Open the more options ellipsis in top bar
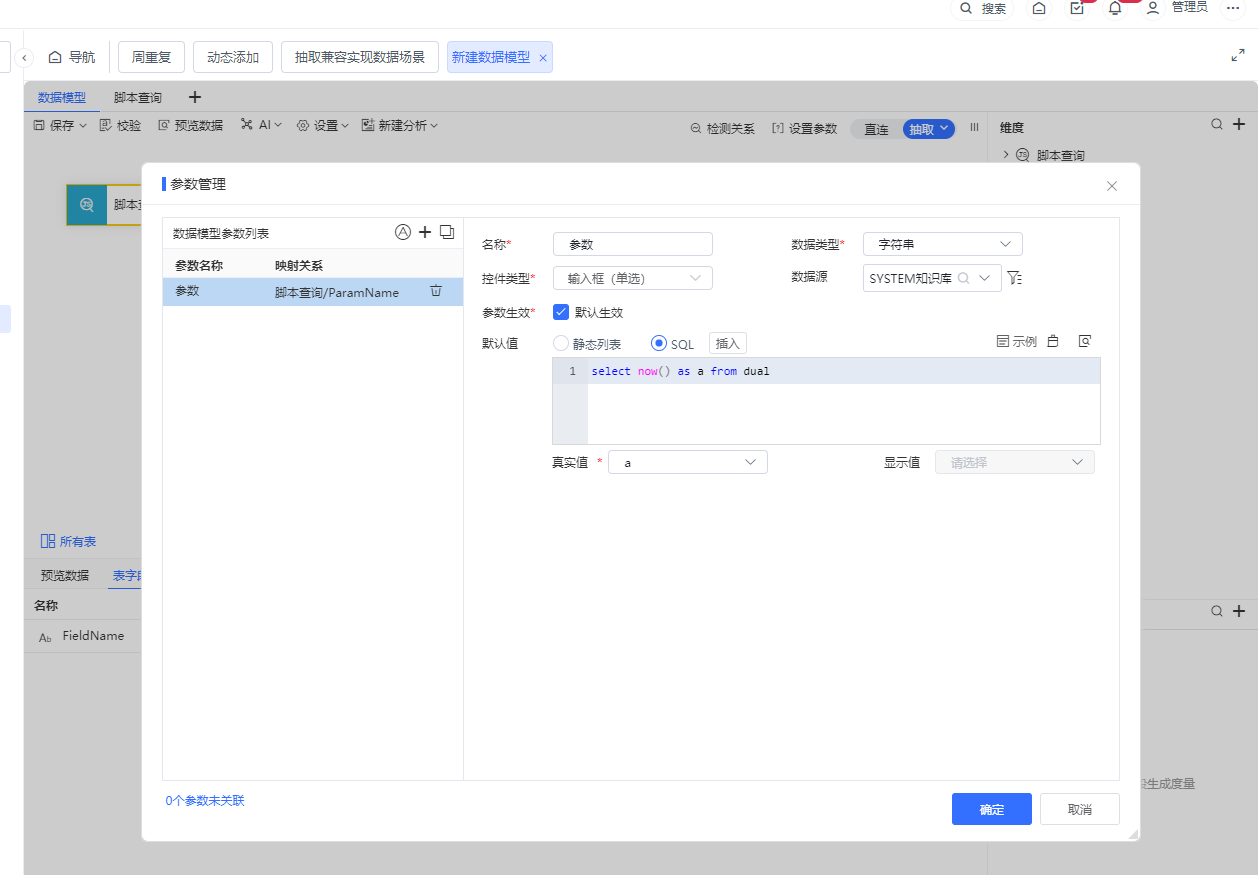This screenshot has height=875, width=1258. pyautogui.click(x=1233, y=7)
